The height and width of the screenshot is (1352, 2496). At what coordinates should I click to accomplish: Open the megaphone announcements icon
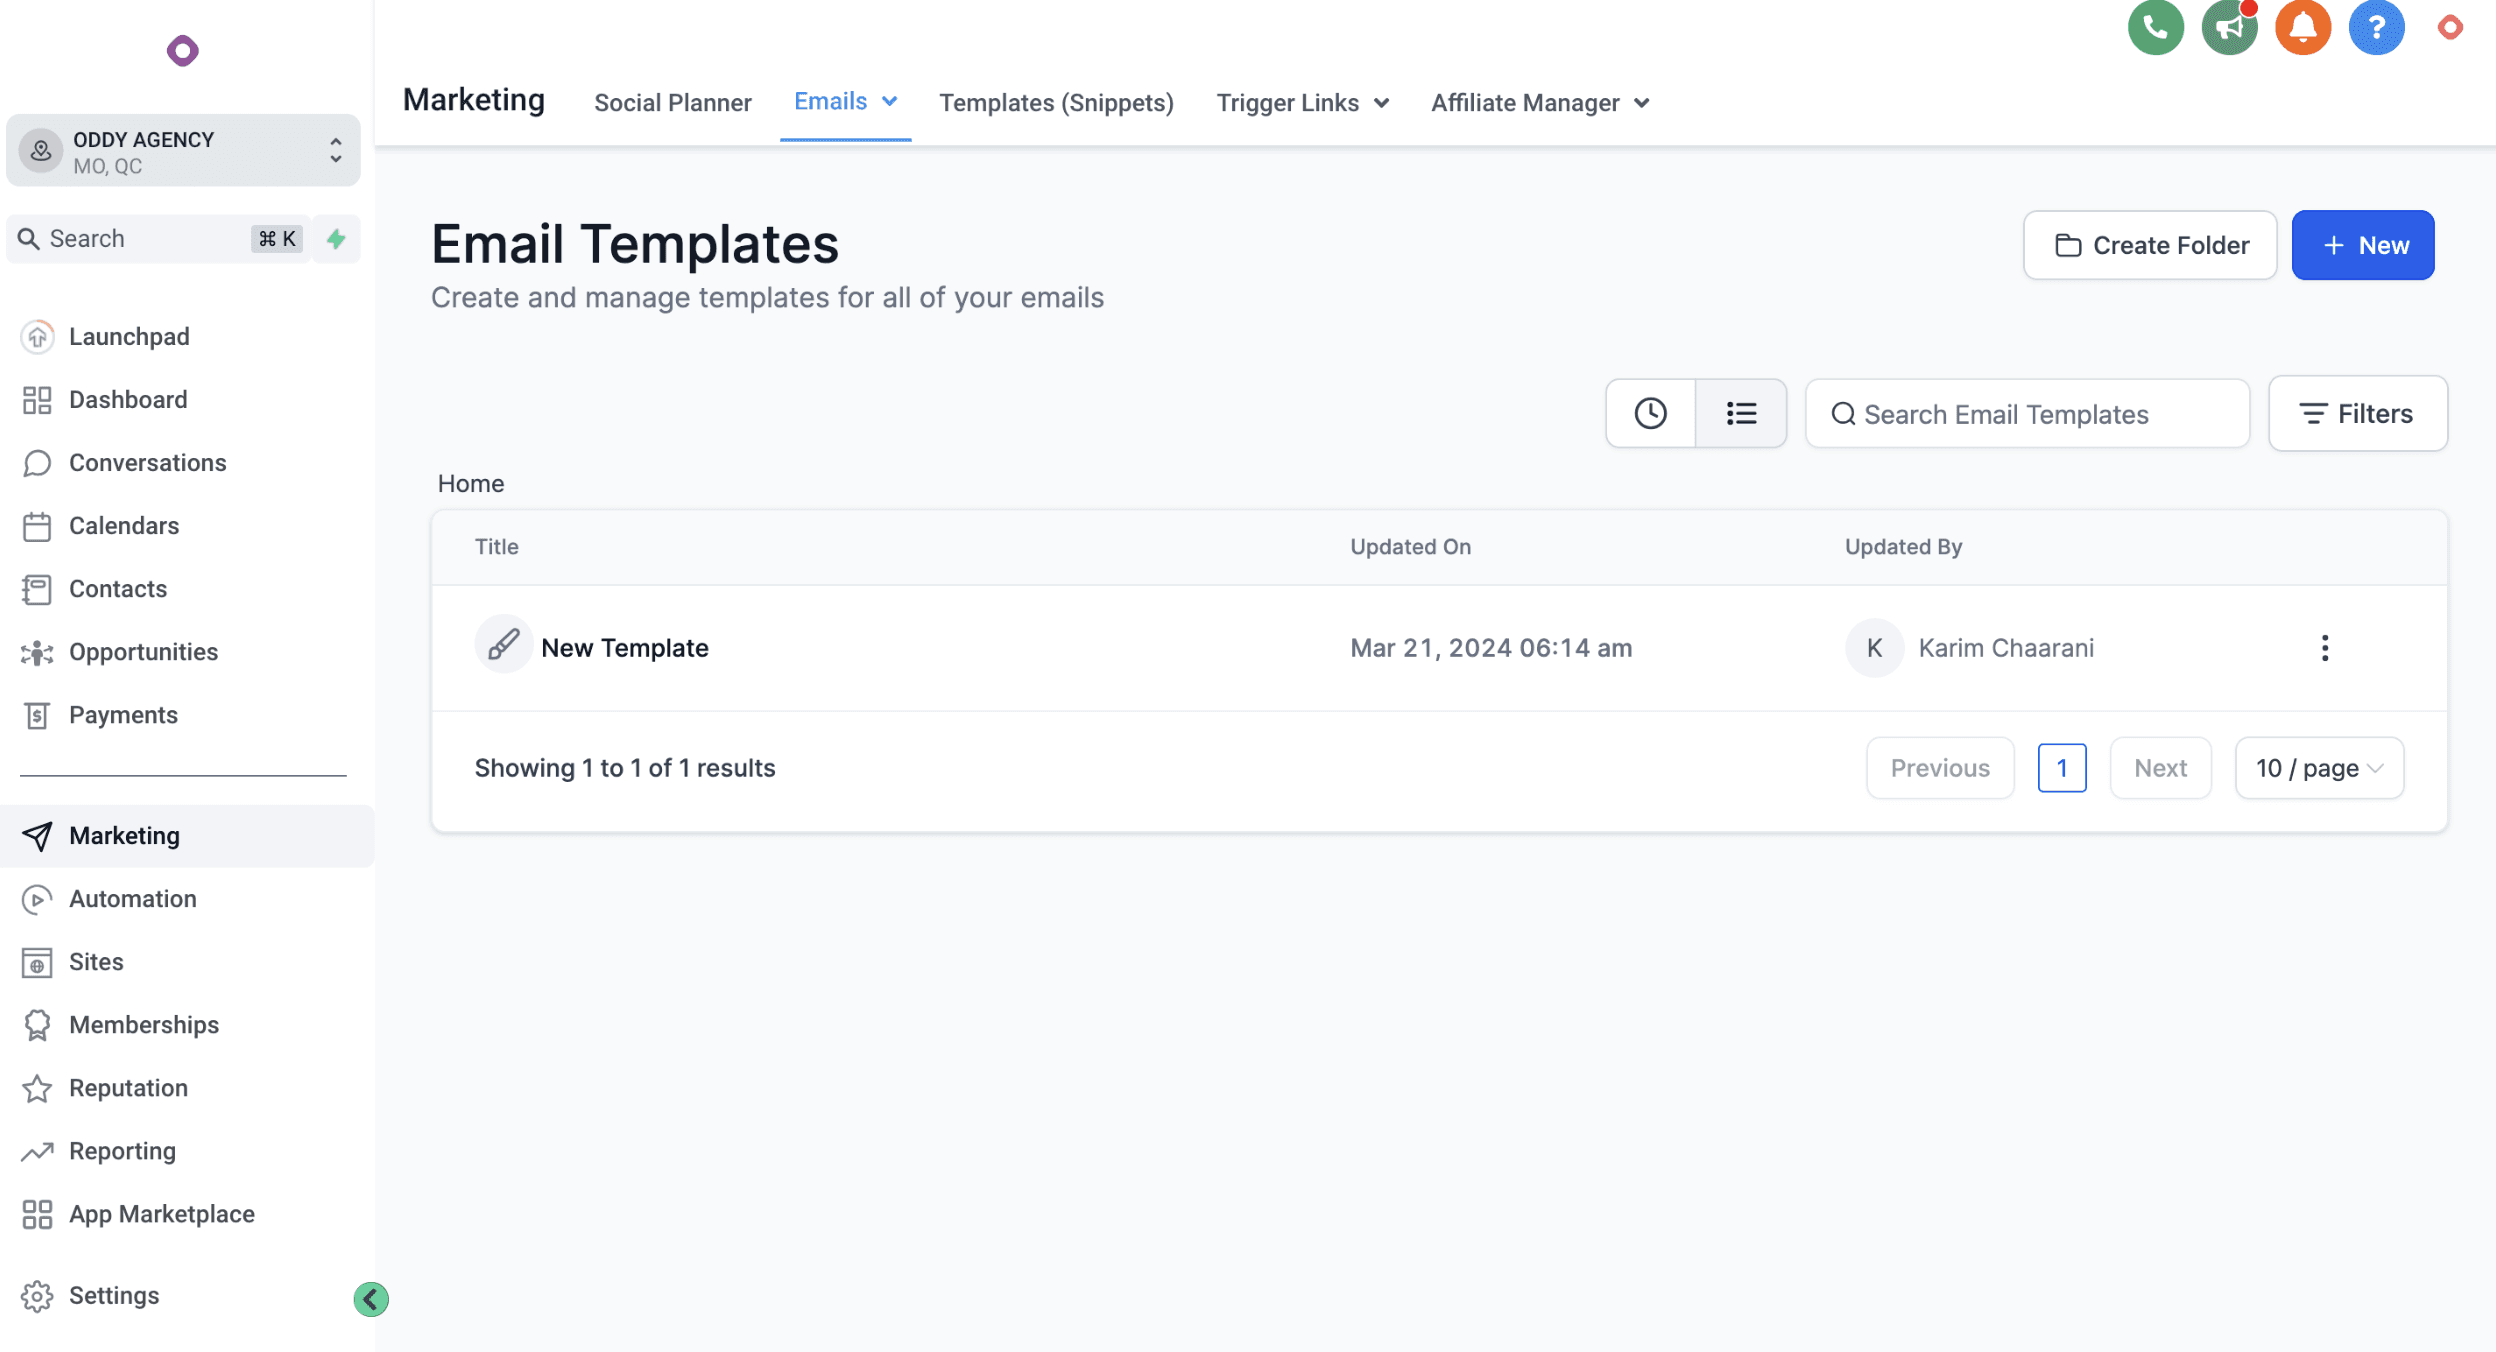tap(2229, 27)
